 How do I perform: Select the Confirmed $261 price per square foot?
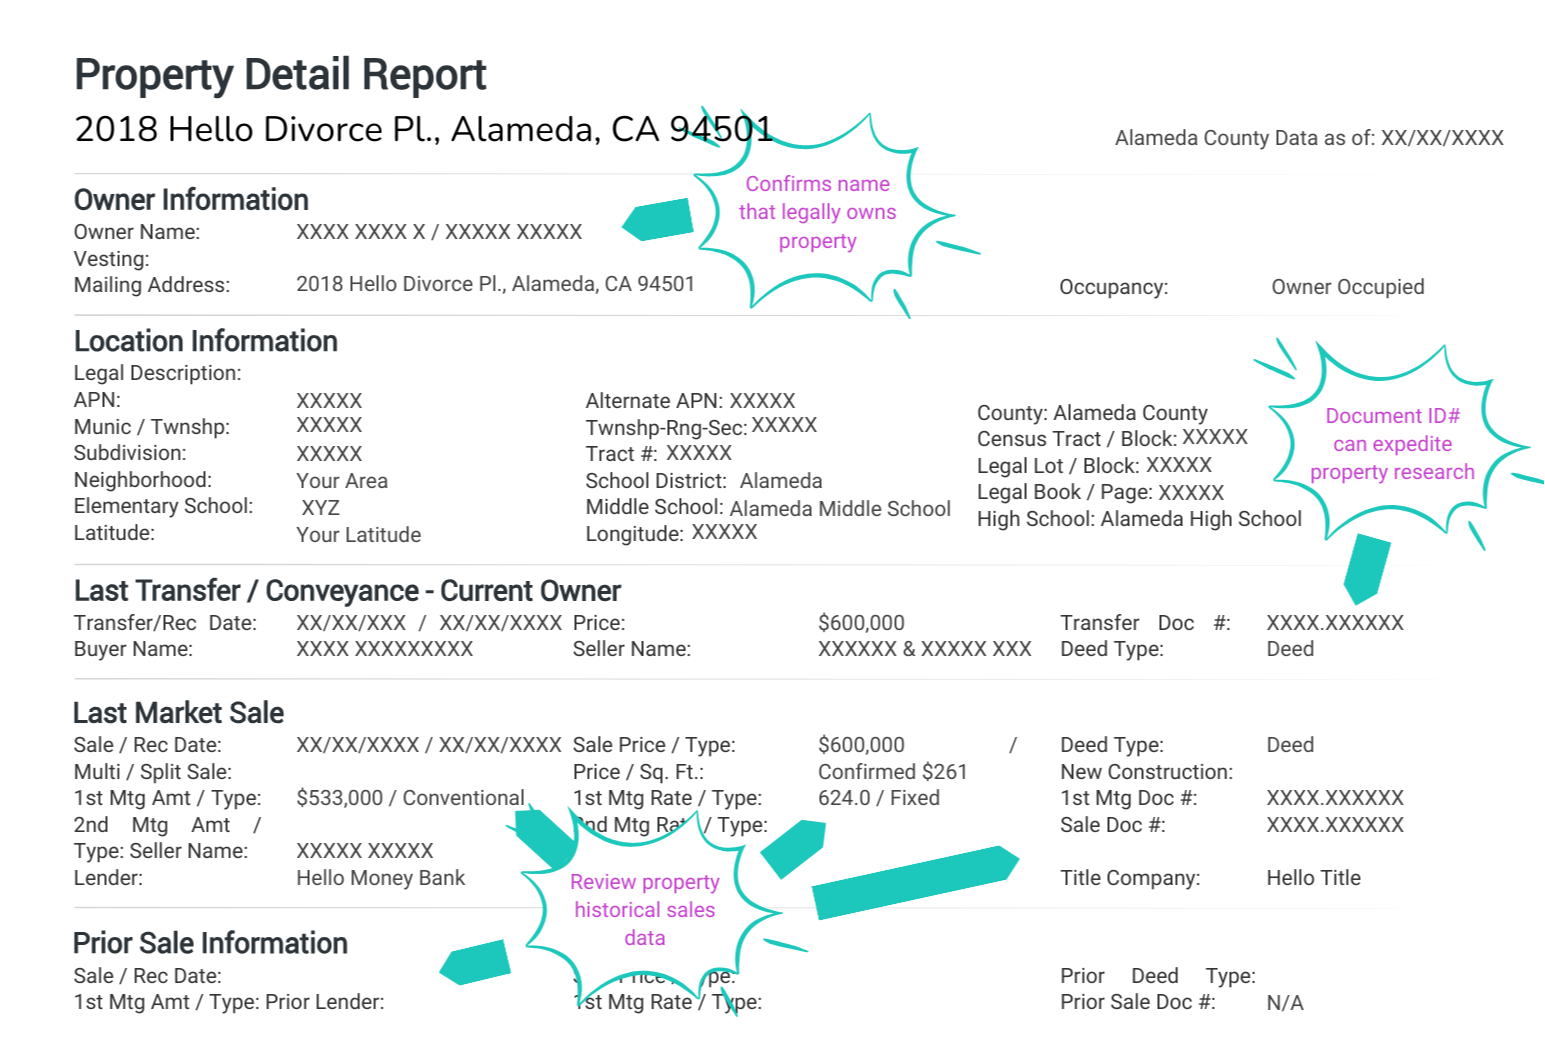pyautogui.click(x=892, y=771)
